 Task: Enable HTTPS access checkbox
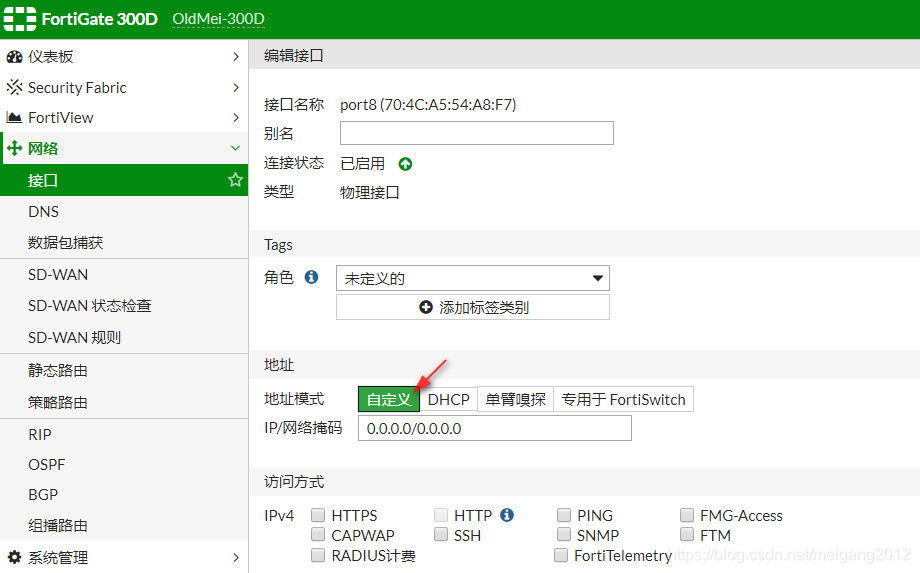coord(318,515)
